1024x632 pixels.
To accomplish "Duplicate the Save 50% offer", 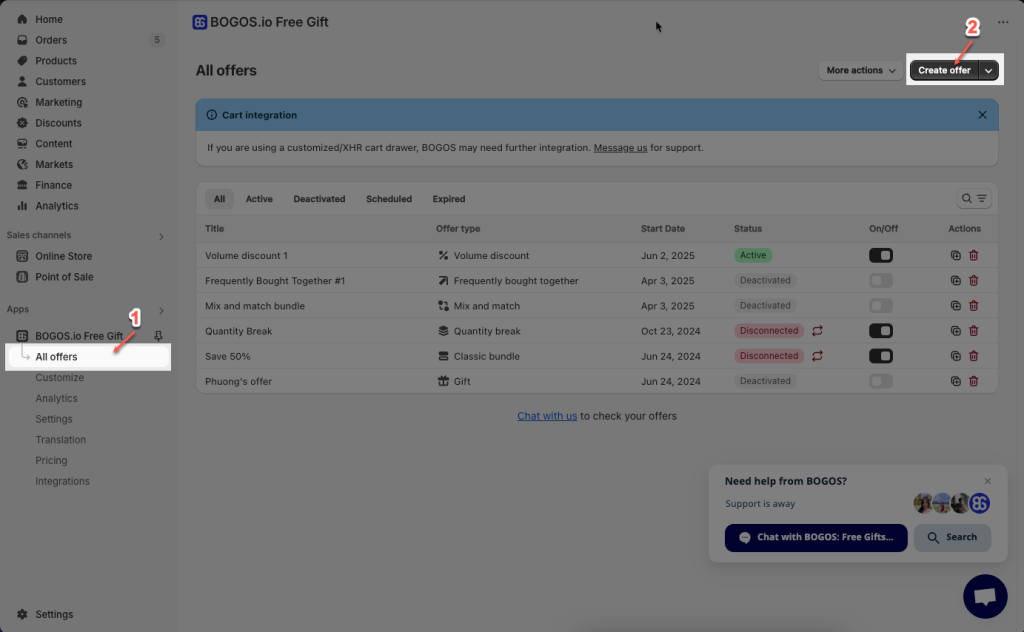I will click(955, 356).
